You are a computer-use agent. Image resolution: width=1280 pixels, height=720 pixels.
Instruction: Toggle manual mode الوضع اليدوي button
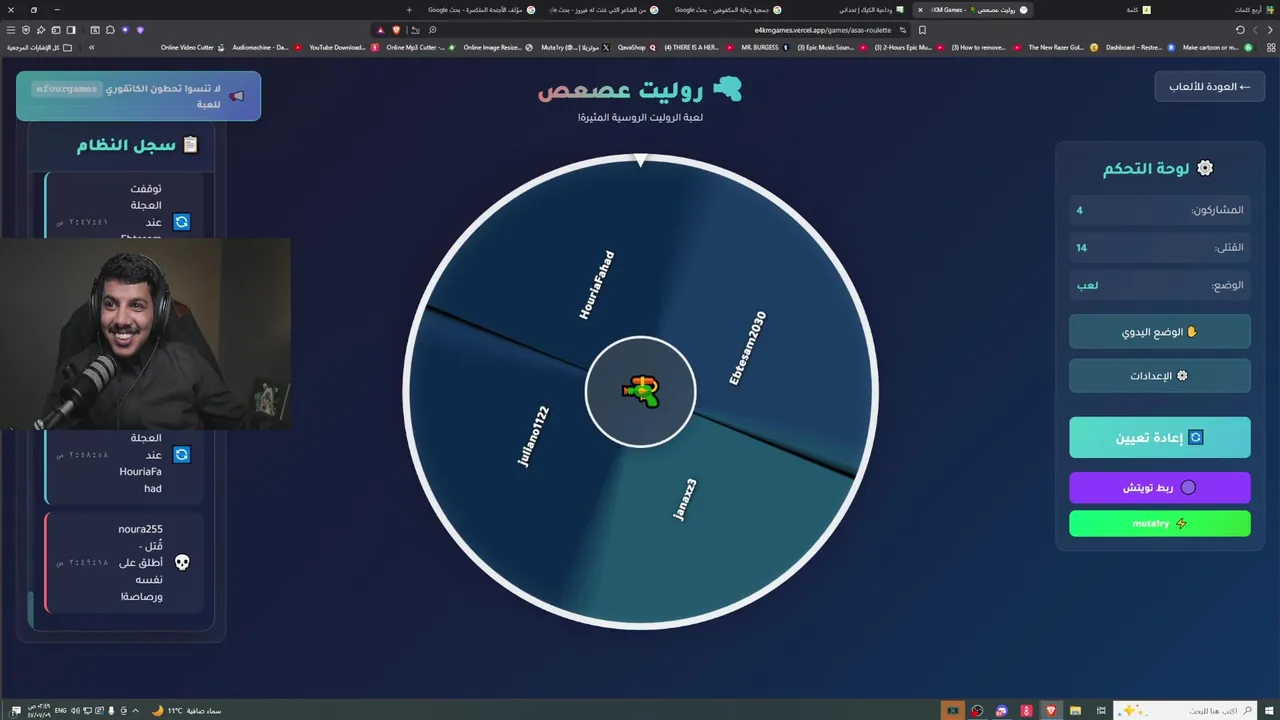click(x=1160, y=332)
